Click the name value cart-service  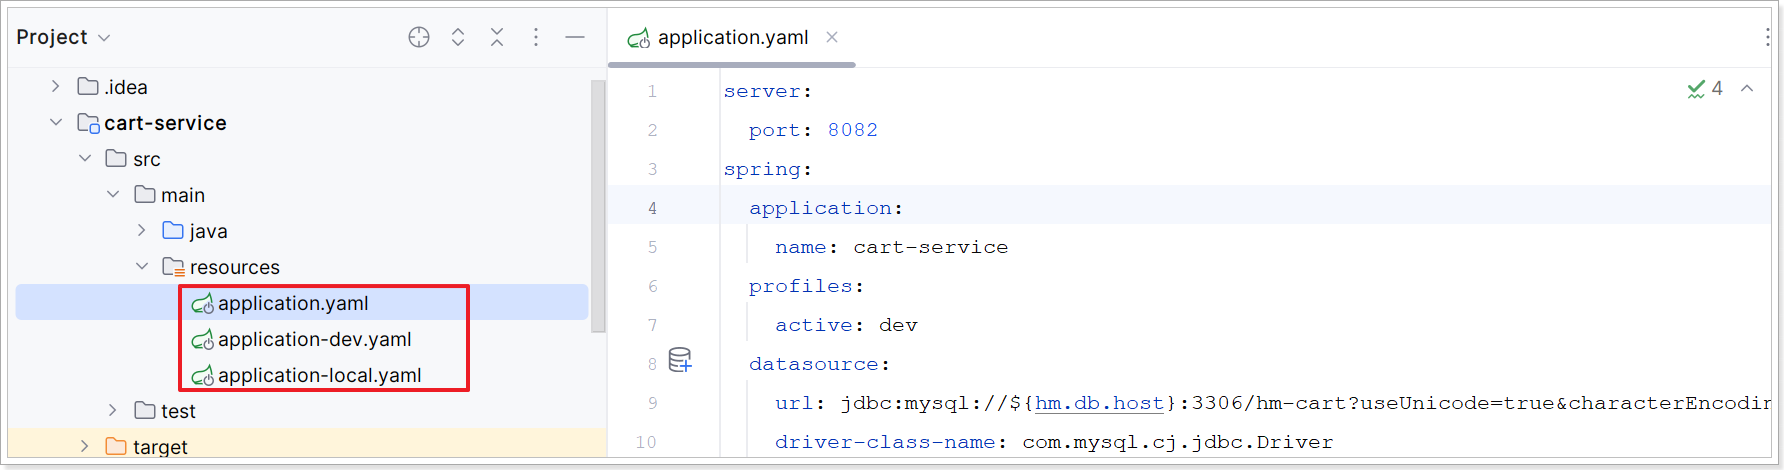point(931,247)
